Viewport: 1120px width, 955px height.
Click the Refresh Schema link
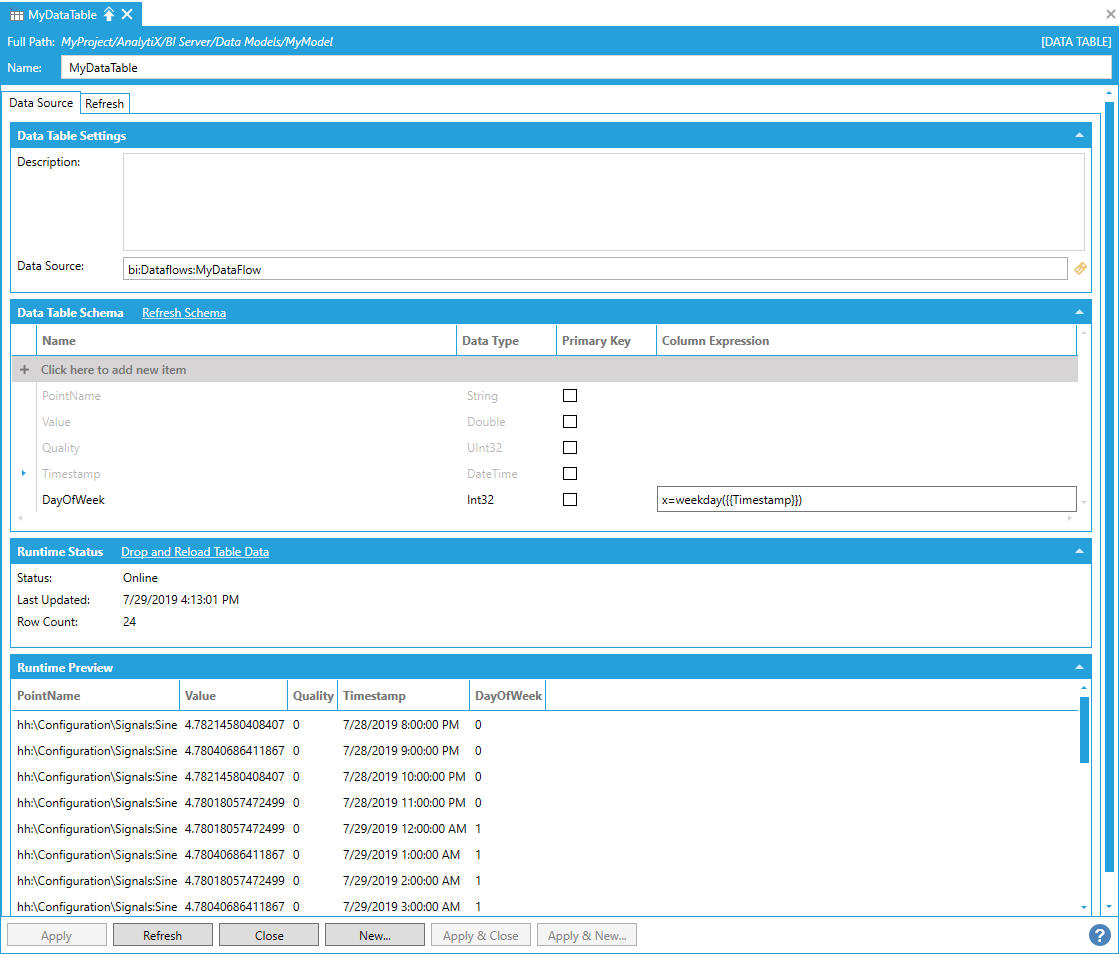point(184,313)
